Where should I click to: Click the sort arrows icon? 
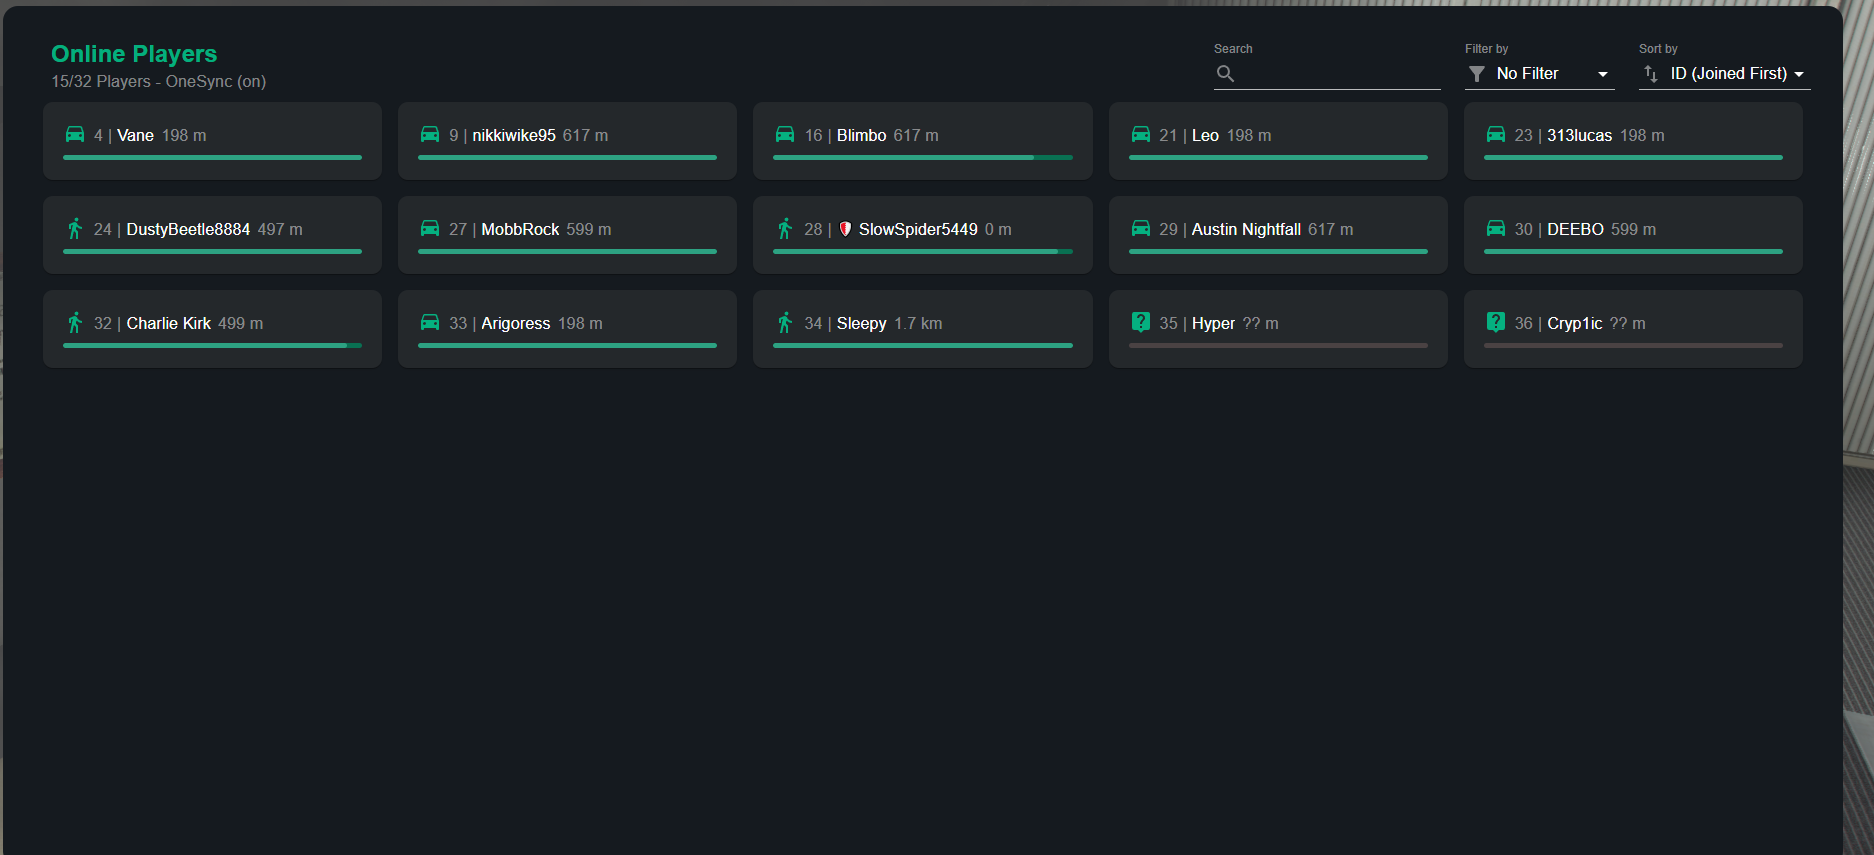[x=1651, y=74]
